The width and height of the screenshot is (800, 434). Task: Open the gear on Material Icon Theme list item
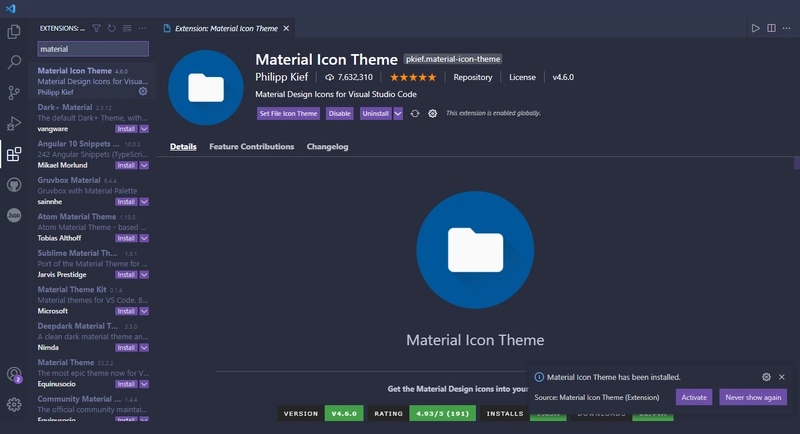click(143, 91)
